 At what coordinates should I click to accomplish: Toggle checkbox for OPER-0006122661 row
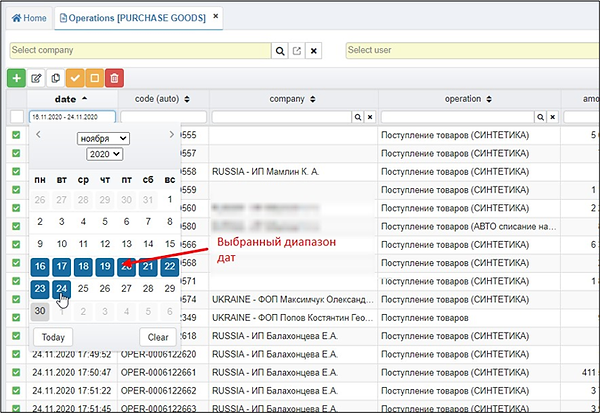pos(16,372)
